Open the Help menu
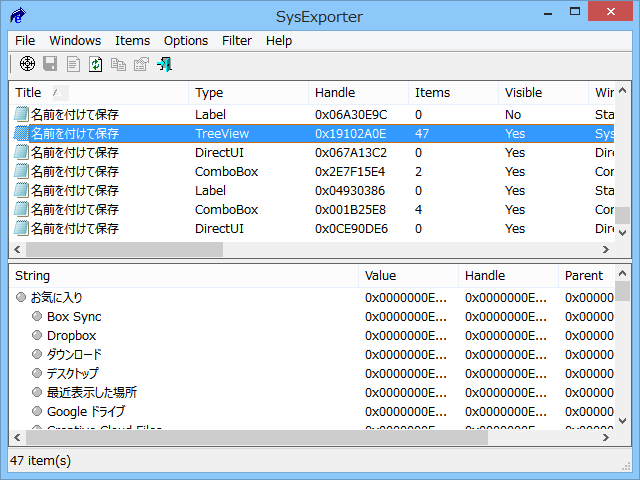Viewport: 640px width, 480px height. 279,41
